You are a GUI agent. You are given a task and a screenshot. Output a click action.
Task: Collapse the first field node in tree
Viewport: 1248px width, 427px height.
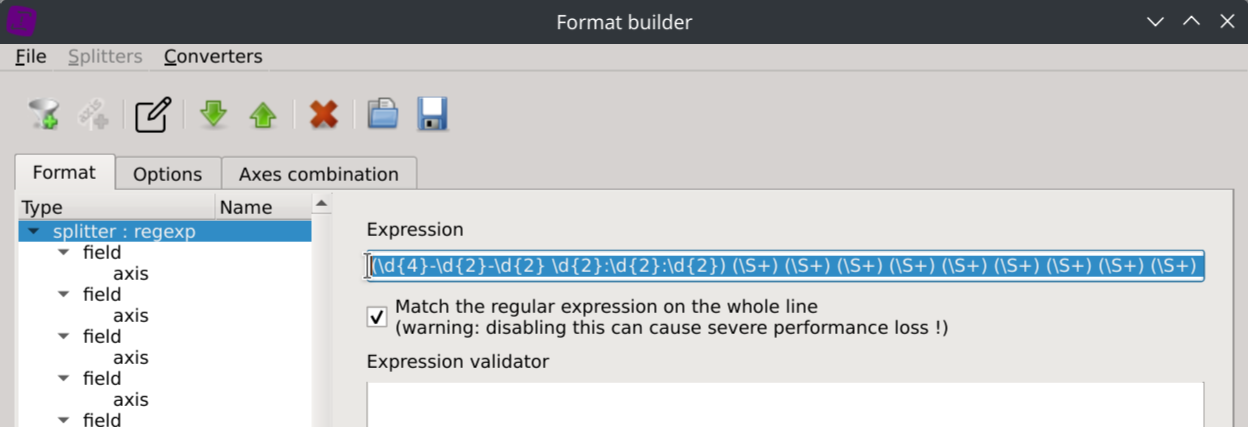64,253
